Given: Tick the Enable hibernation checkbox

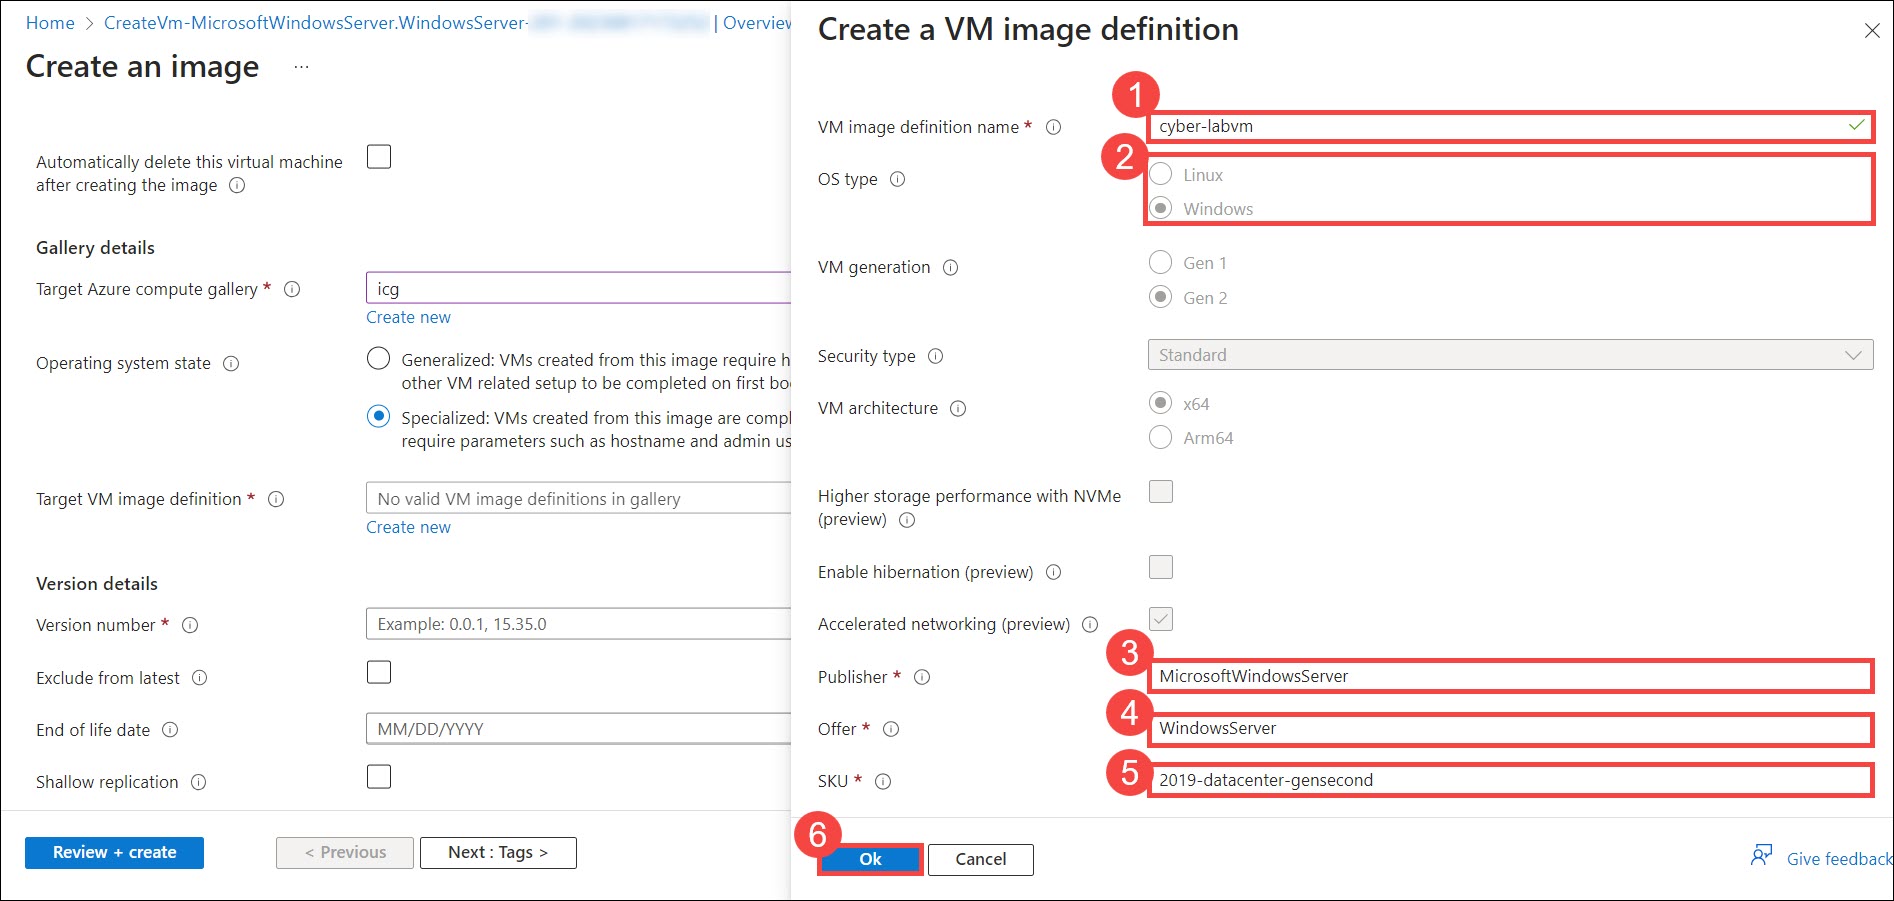Looking at the screenshot, I should pyautogui.click(x=1161, y=567).
